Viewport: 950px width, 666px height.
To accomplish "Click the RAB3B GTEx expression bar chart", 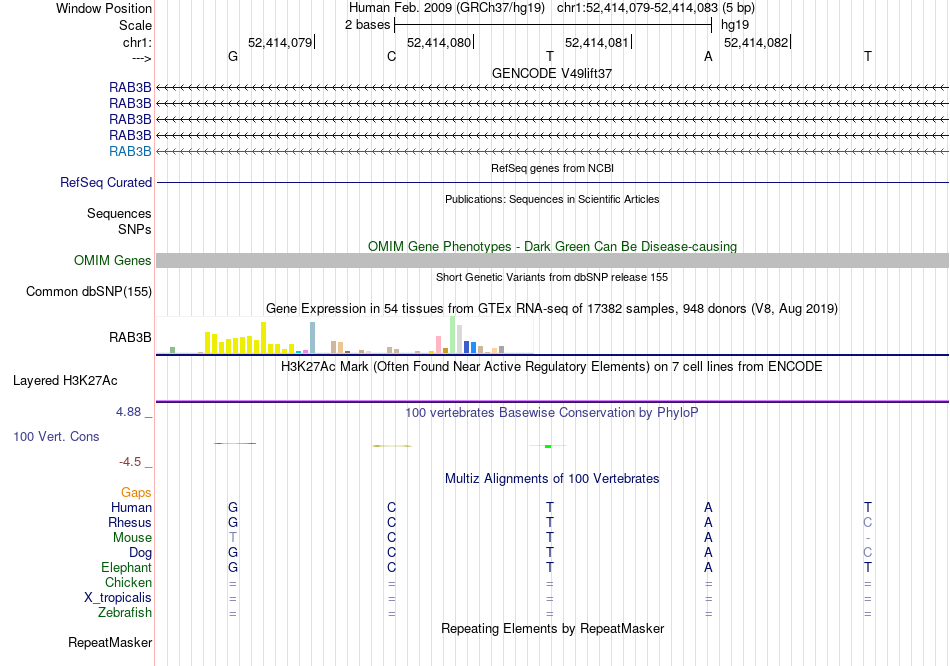I will (345, 335).
